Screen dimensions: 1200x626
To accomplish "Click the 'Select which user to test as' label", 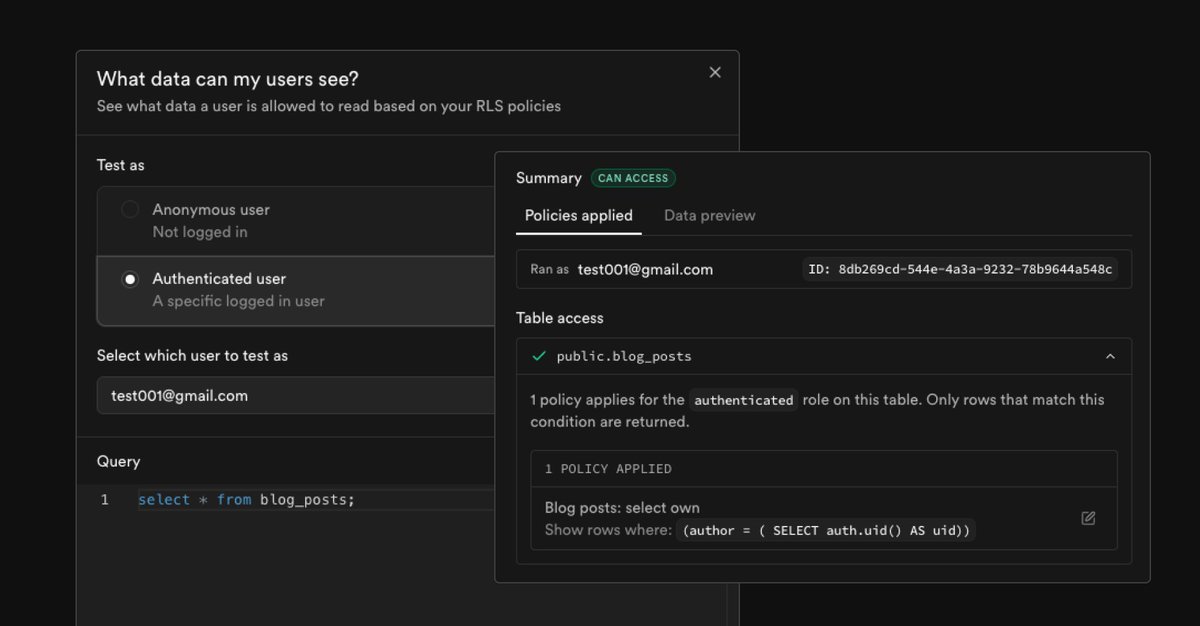I will pyautogui.click(x=192, y=355).
